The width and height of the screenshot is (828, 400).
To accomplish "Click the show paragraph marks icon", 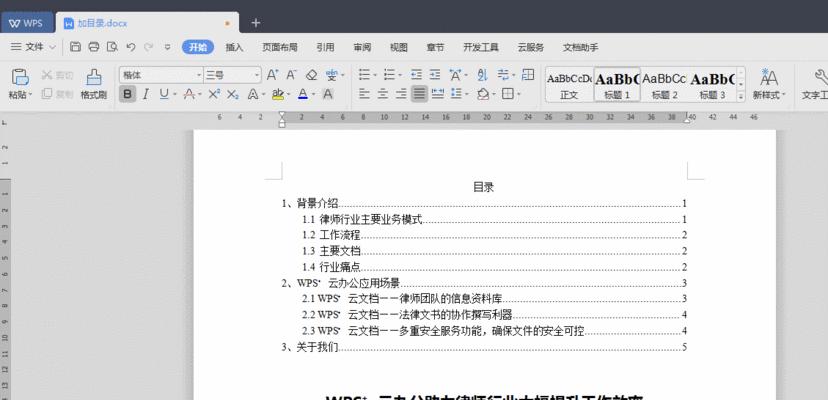I will click(x=503, y=75).
